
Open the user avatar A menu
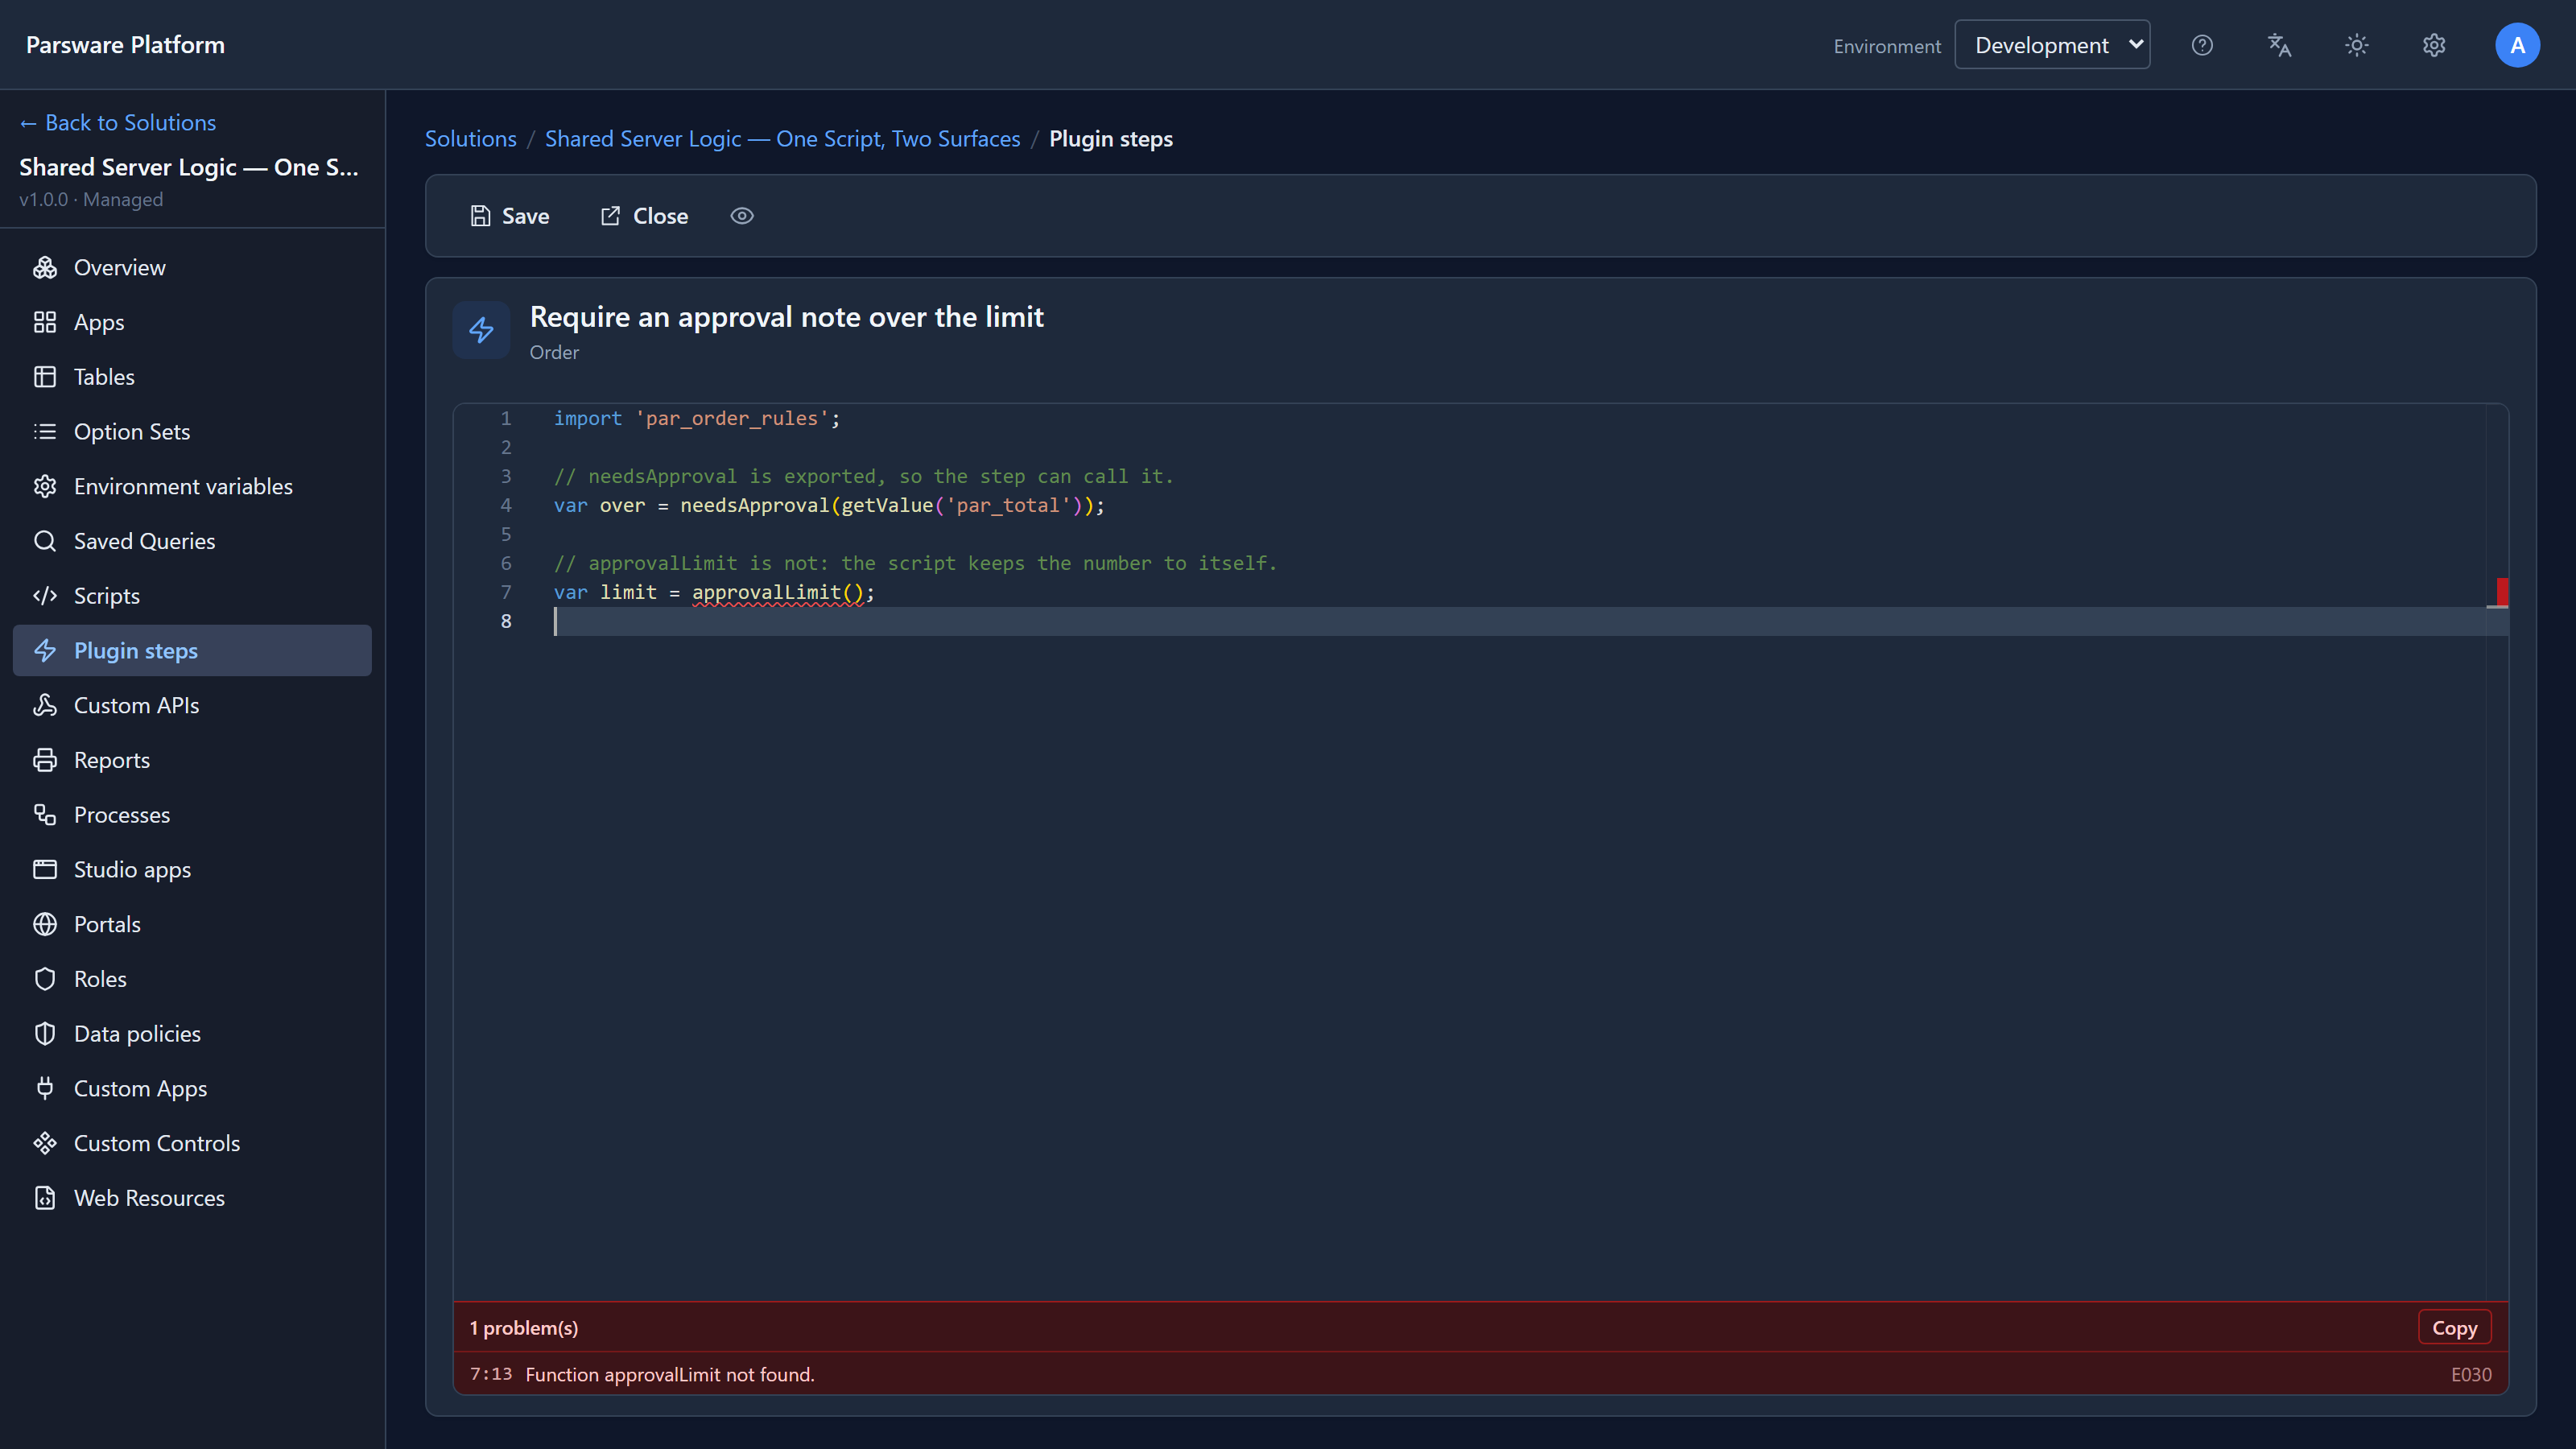pyautogui.click(x=2517, y=45)
